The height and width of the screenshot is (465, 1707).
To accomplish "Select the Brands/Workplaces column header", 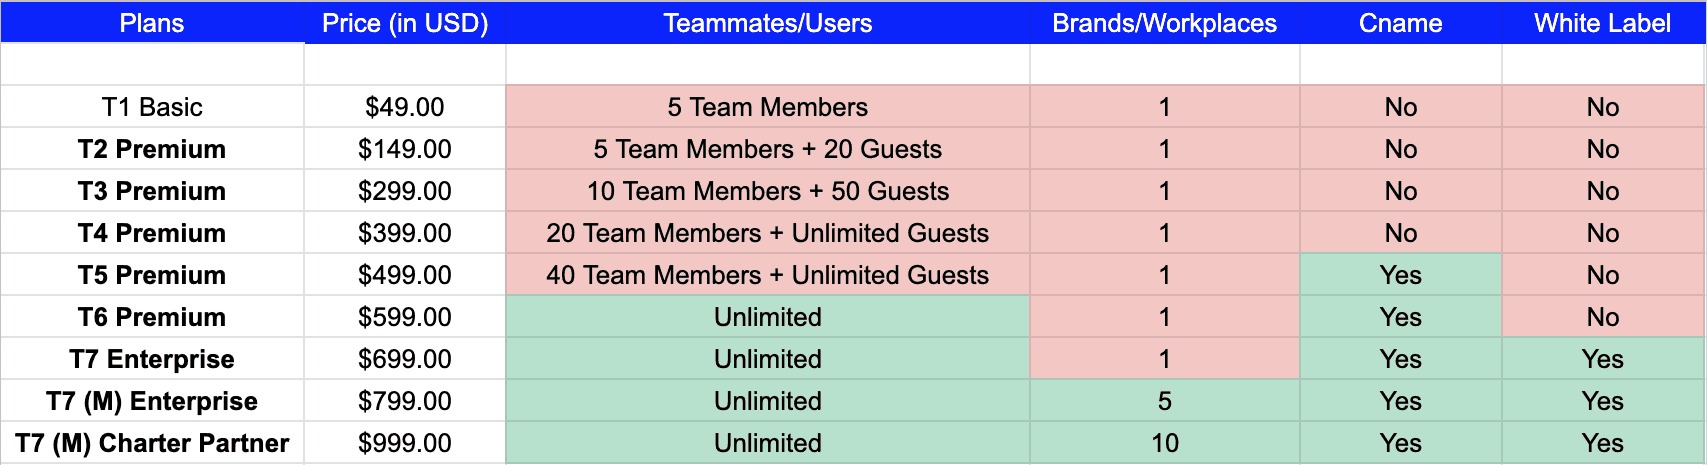I will tap(1164, 23).
